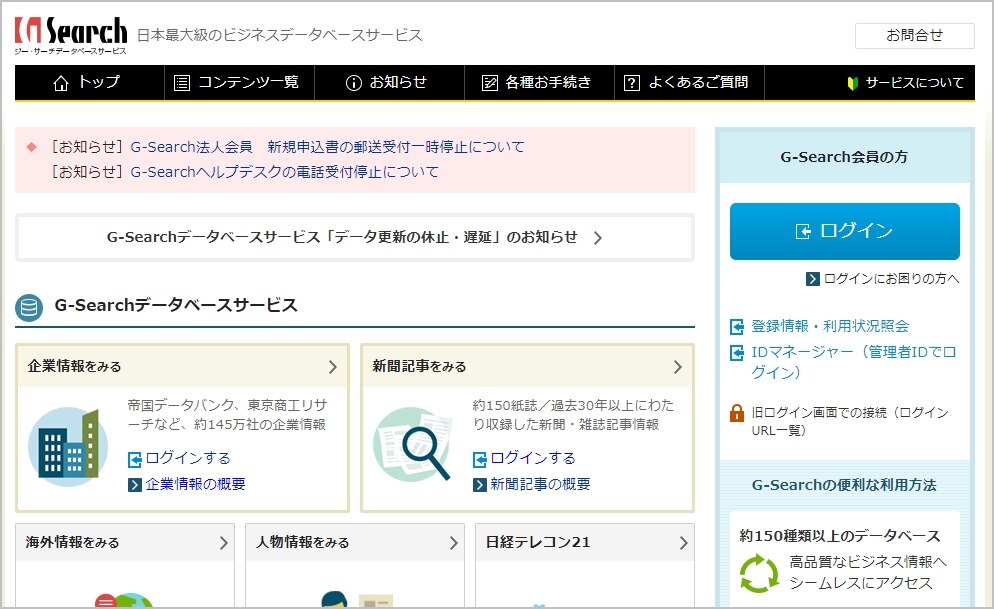Viewport: 994px width, 609px height.
Task: Expand the 人物情報をみる chevron
Action: tap(453, 543)
